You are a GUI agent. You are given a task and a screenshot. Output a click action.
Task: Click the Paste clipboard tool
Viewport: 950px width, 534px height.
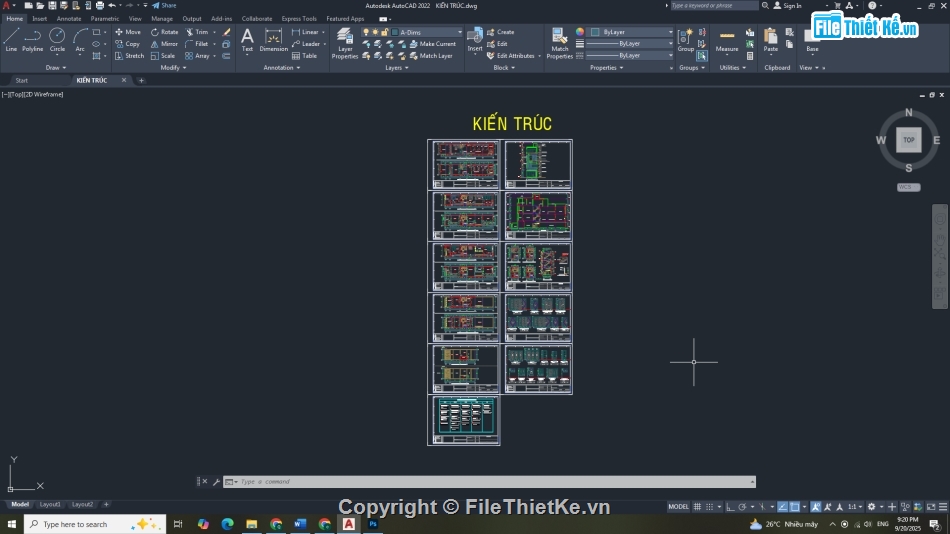click(771, 40)
